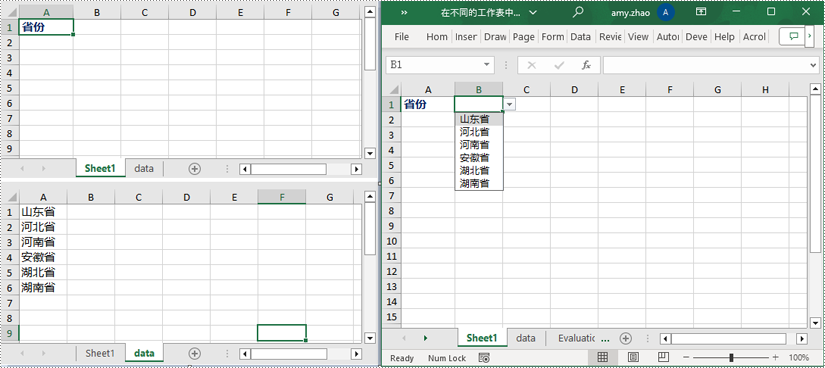Viewport: 825px width, 368px height.
Task: Click the zoom in plus icon
Action: [775, 358]
